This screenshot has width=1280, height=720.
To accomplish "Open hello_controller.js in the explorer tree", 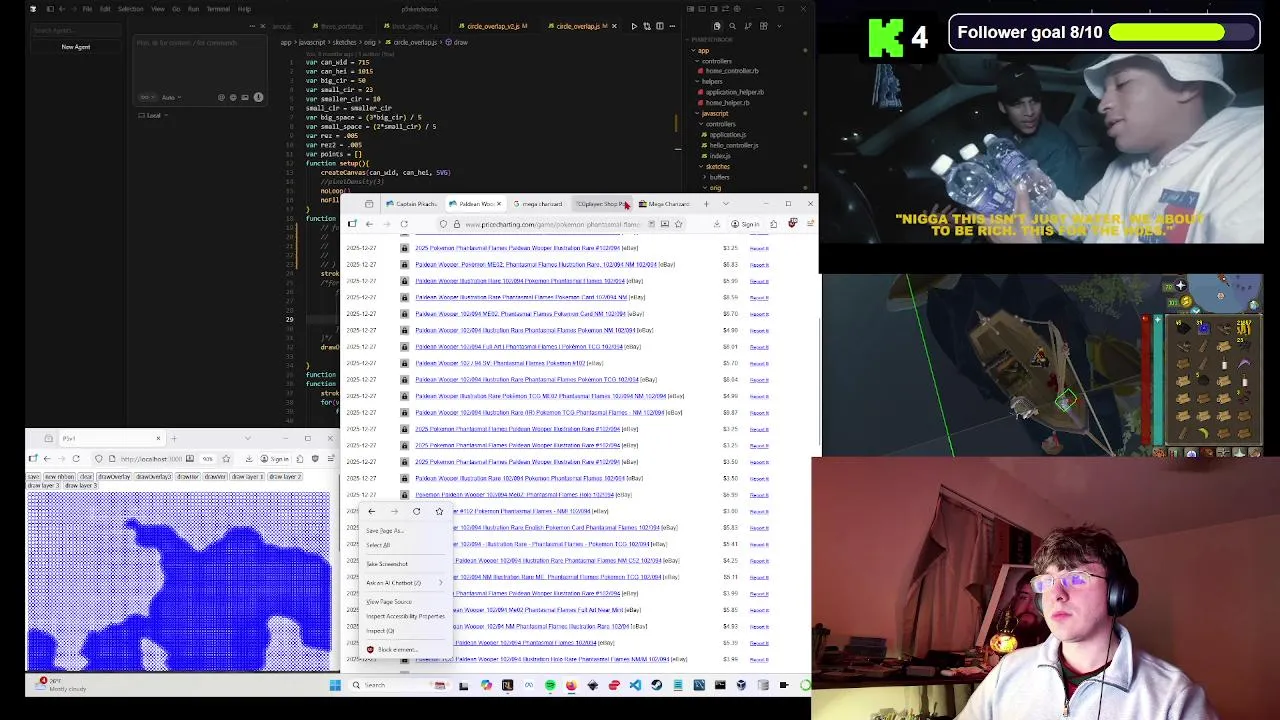I will coord(734,145).
